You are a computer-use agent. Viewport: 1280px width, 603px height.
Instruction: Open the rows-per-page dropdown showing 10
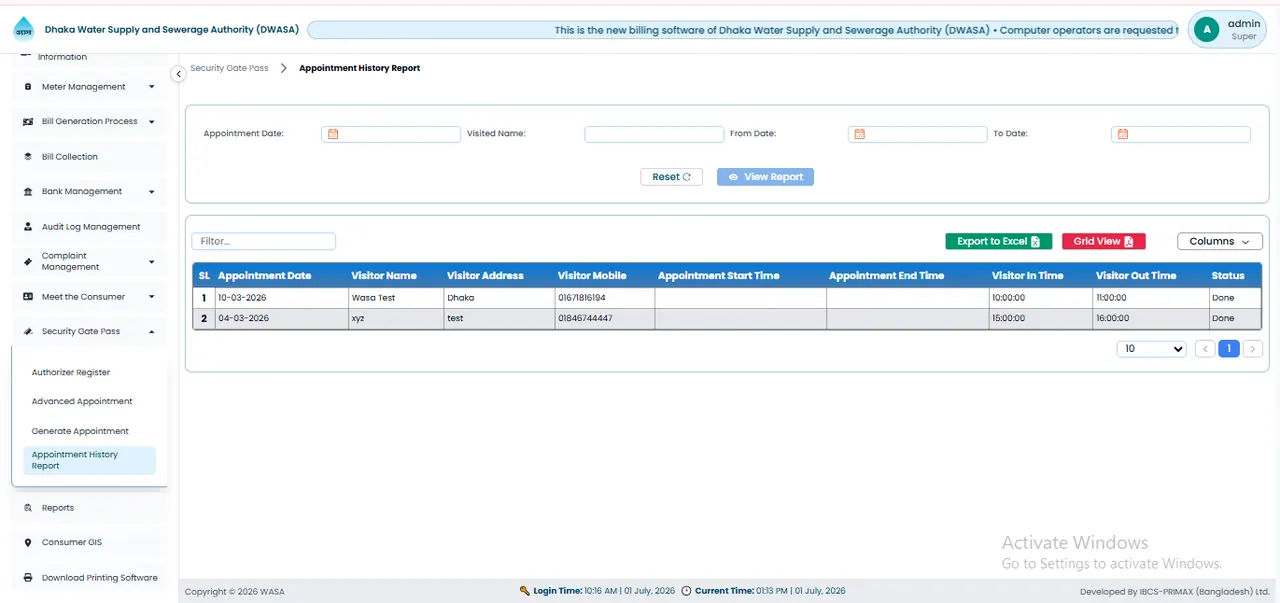[x=1151, y=349]
